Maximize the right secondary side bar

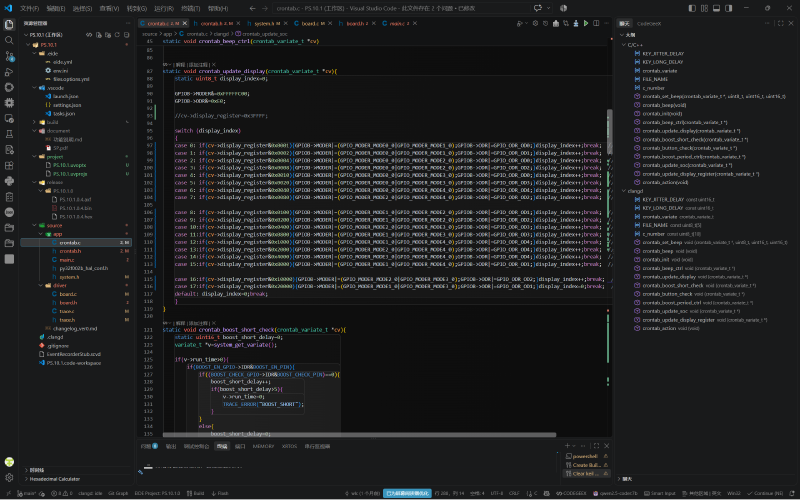781,23
